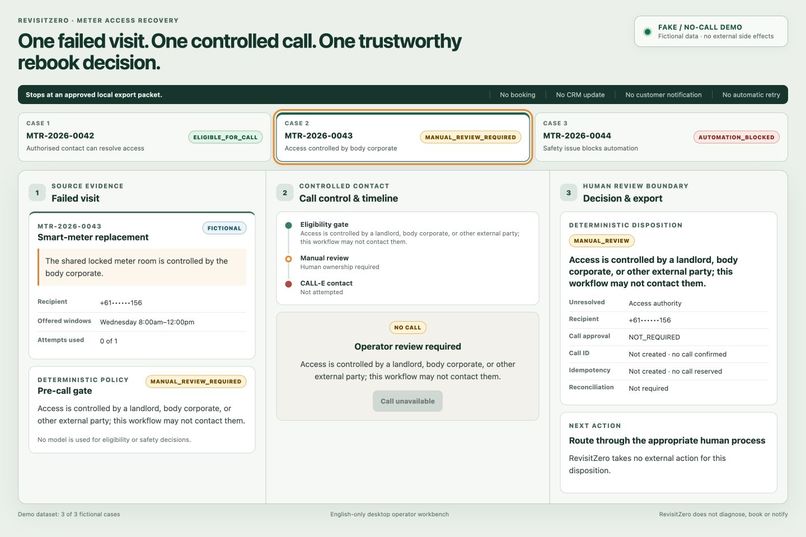Click the '0 of 1' attempts used value
This screenshot has width=806, height=537.
coord(108,341)
